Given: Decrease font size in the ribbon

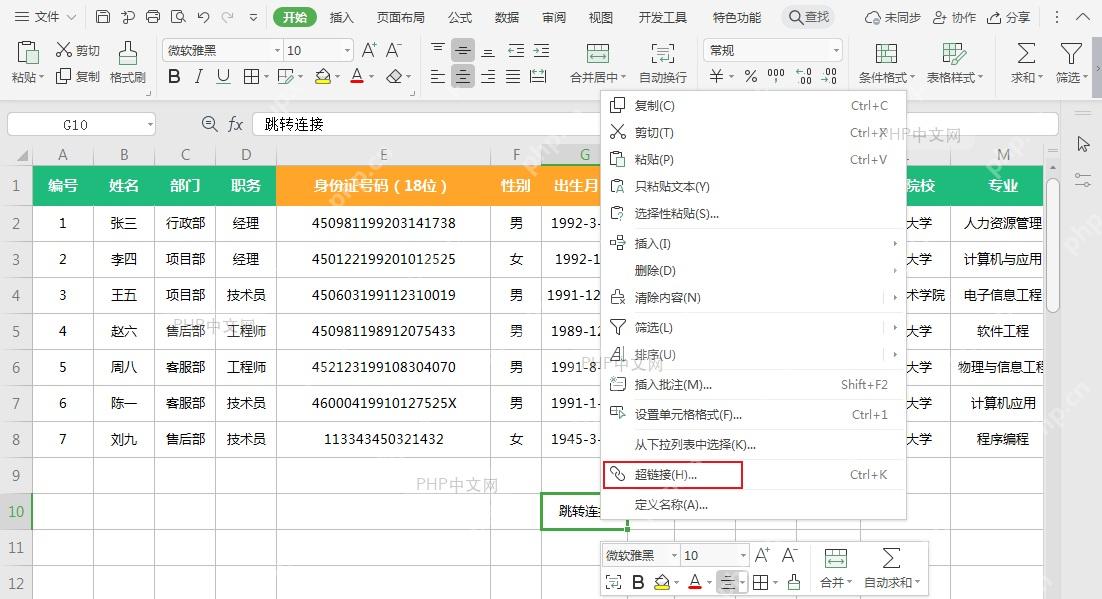Looking at the screenshot, I should 394,50.
